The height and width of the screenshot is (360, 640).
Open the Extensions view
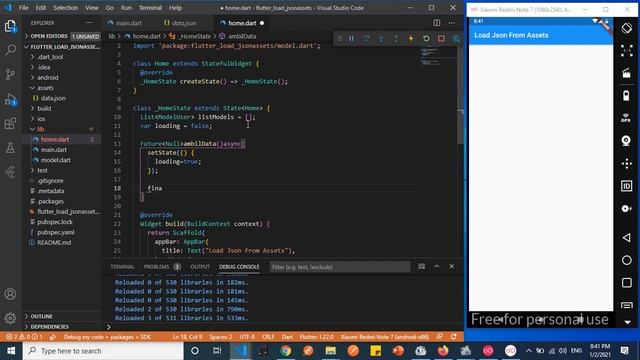click(x=10, y=123)
